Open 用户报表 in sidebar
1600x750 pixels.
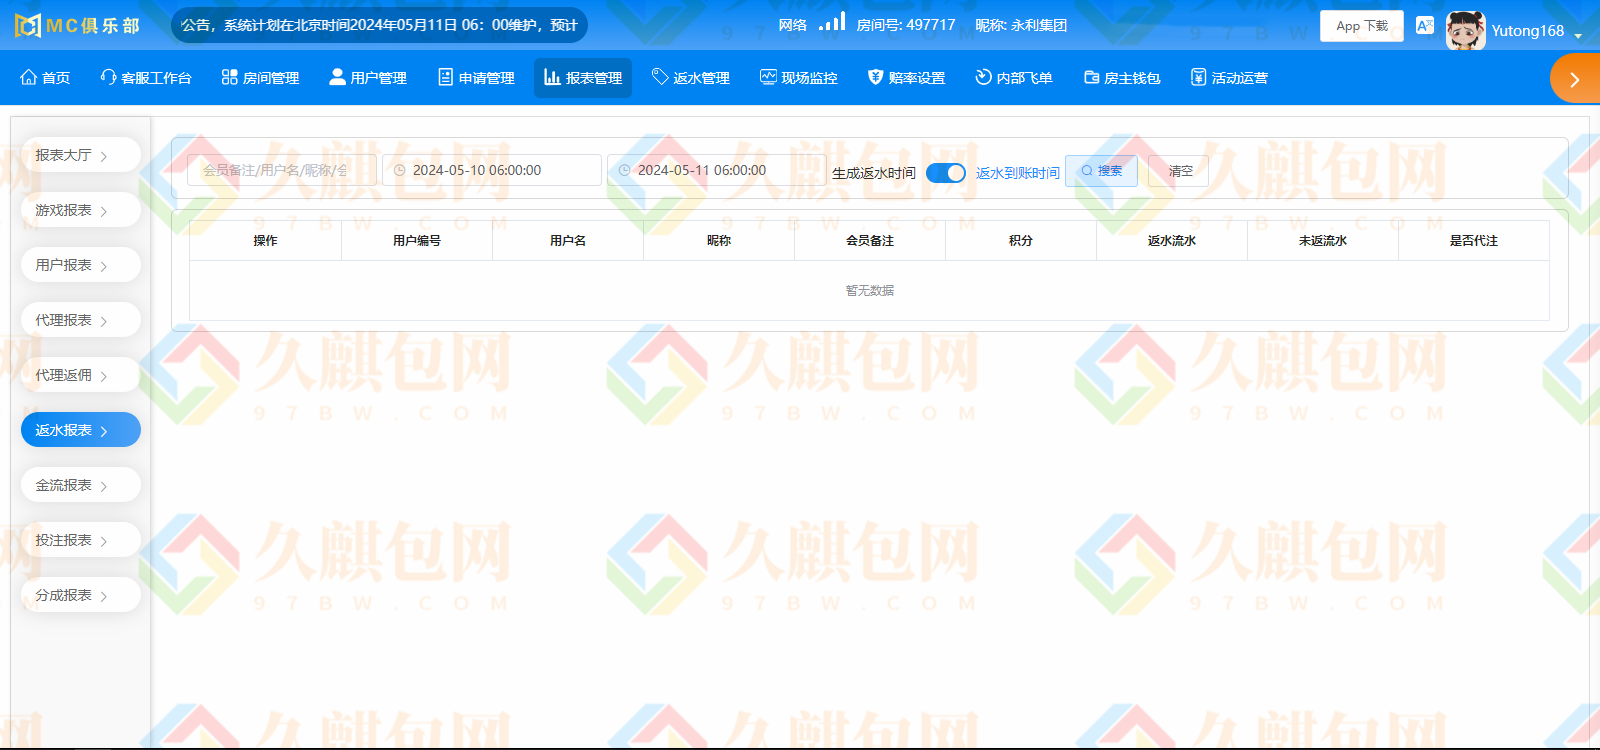coord(81,265)
